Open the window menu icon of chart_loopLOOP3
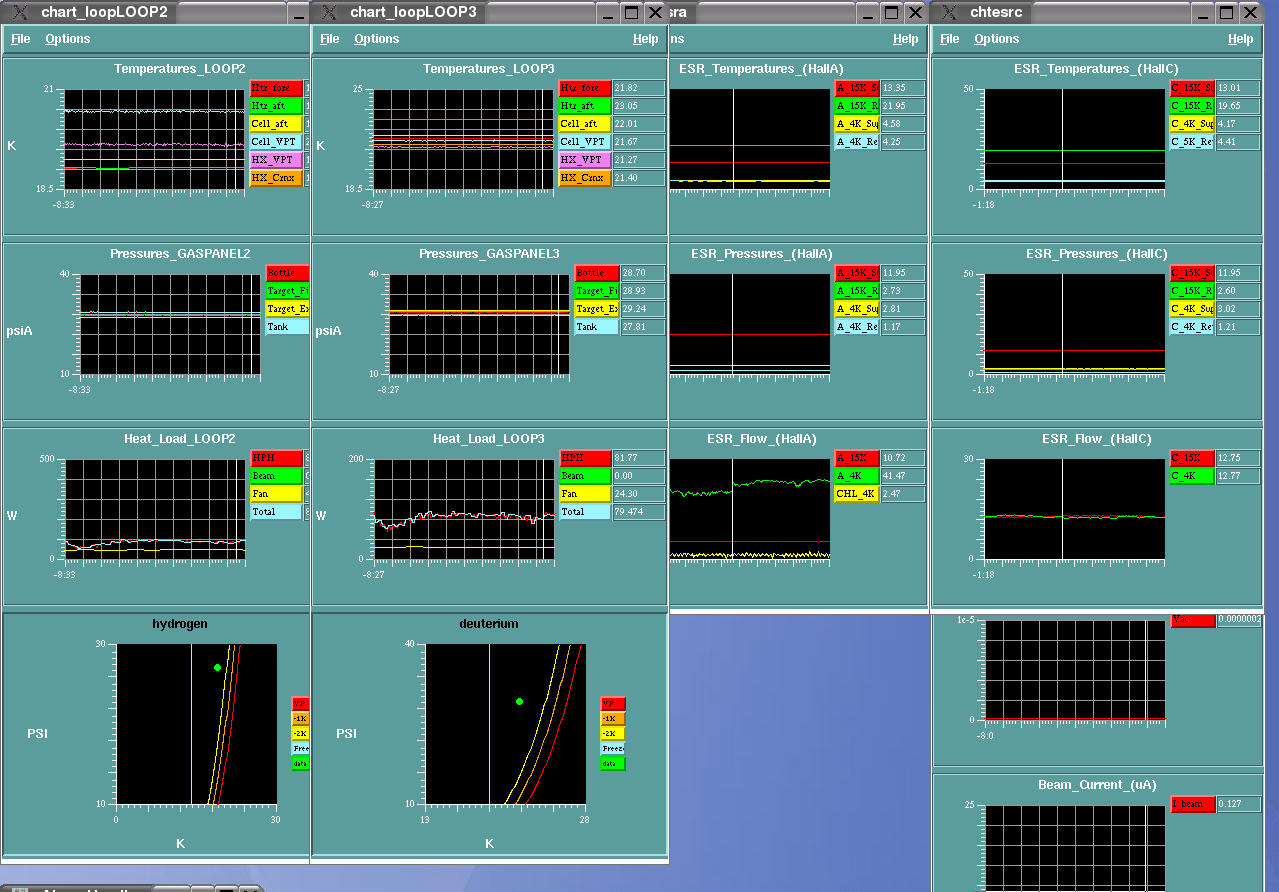Viewport: 1279px width, 892px height. pyautogui.click(x=329, y=13)
